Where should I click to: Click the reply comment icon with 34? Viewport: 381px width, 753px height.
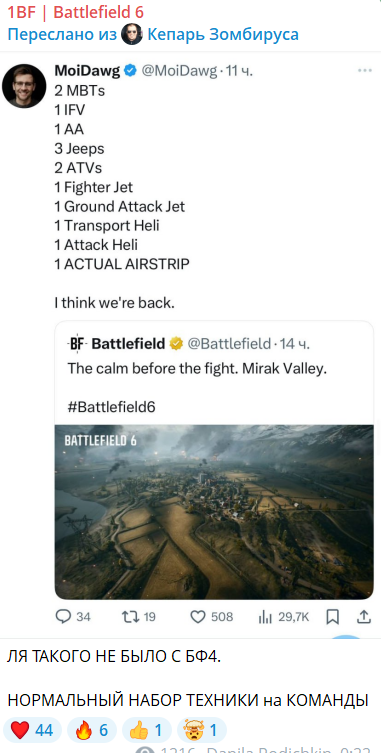(x=63, y=617)
